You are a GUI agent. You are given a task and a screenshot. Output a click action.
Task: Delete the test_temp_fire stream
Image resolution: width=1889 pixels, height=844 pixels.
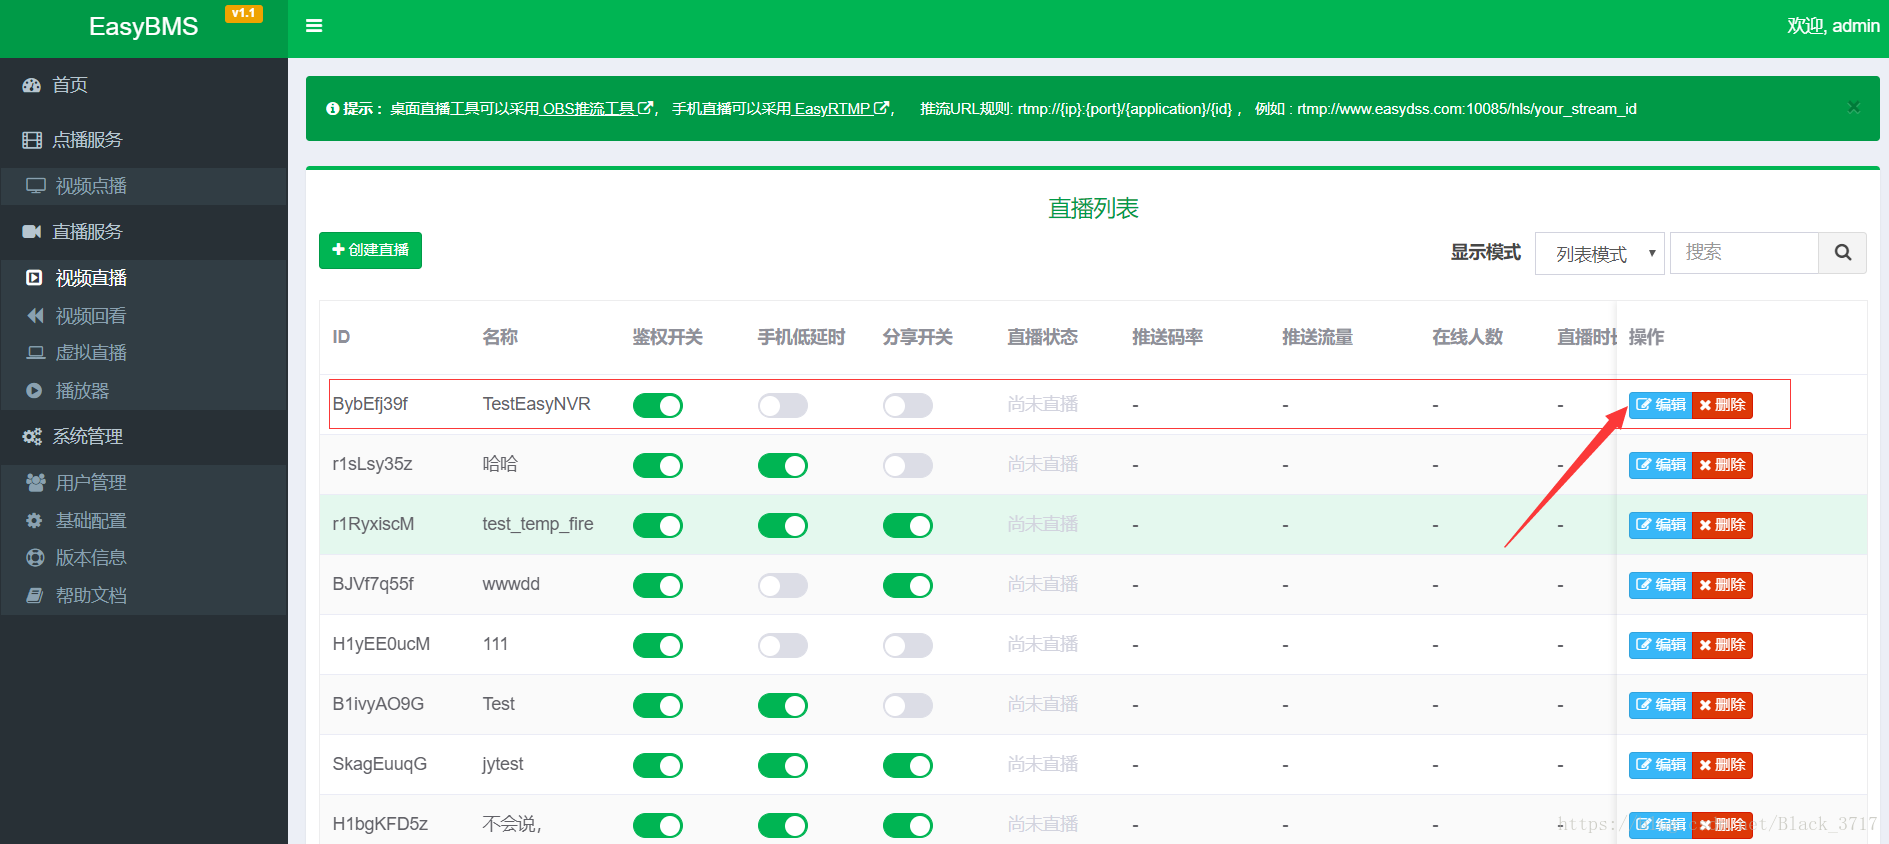point(1722,525)
